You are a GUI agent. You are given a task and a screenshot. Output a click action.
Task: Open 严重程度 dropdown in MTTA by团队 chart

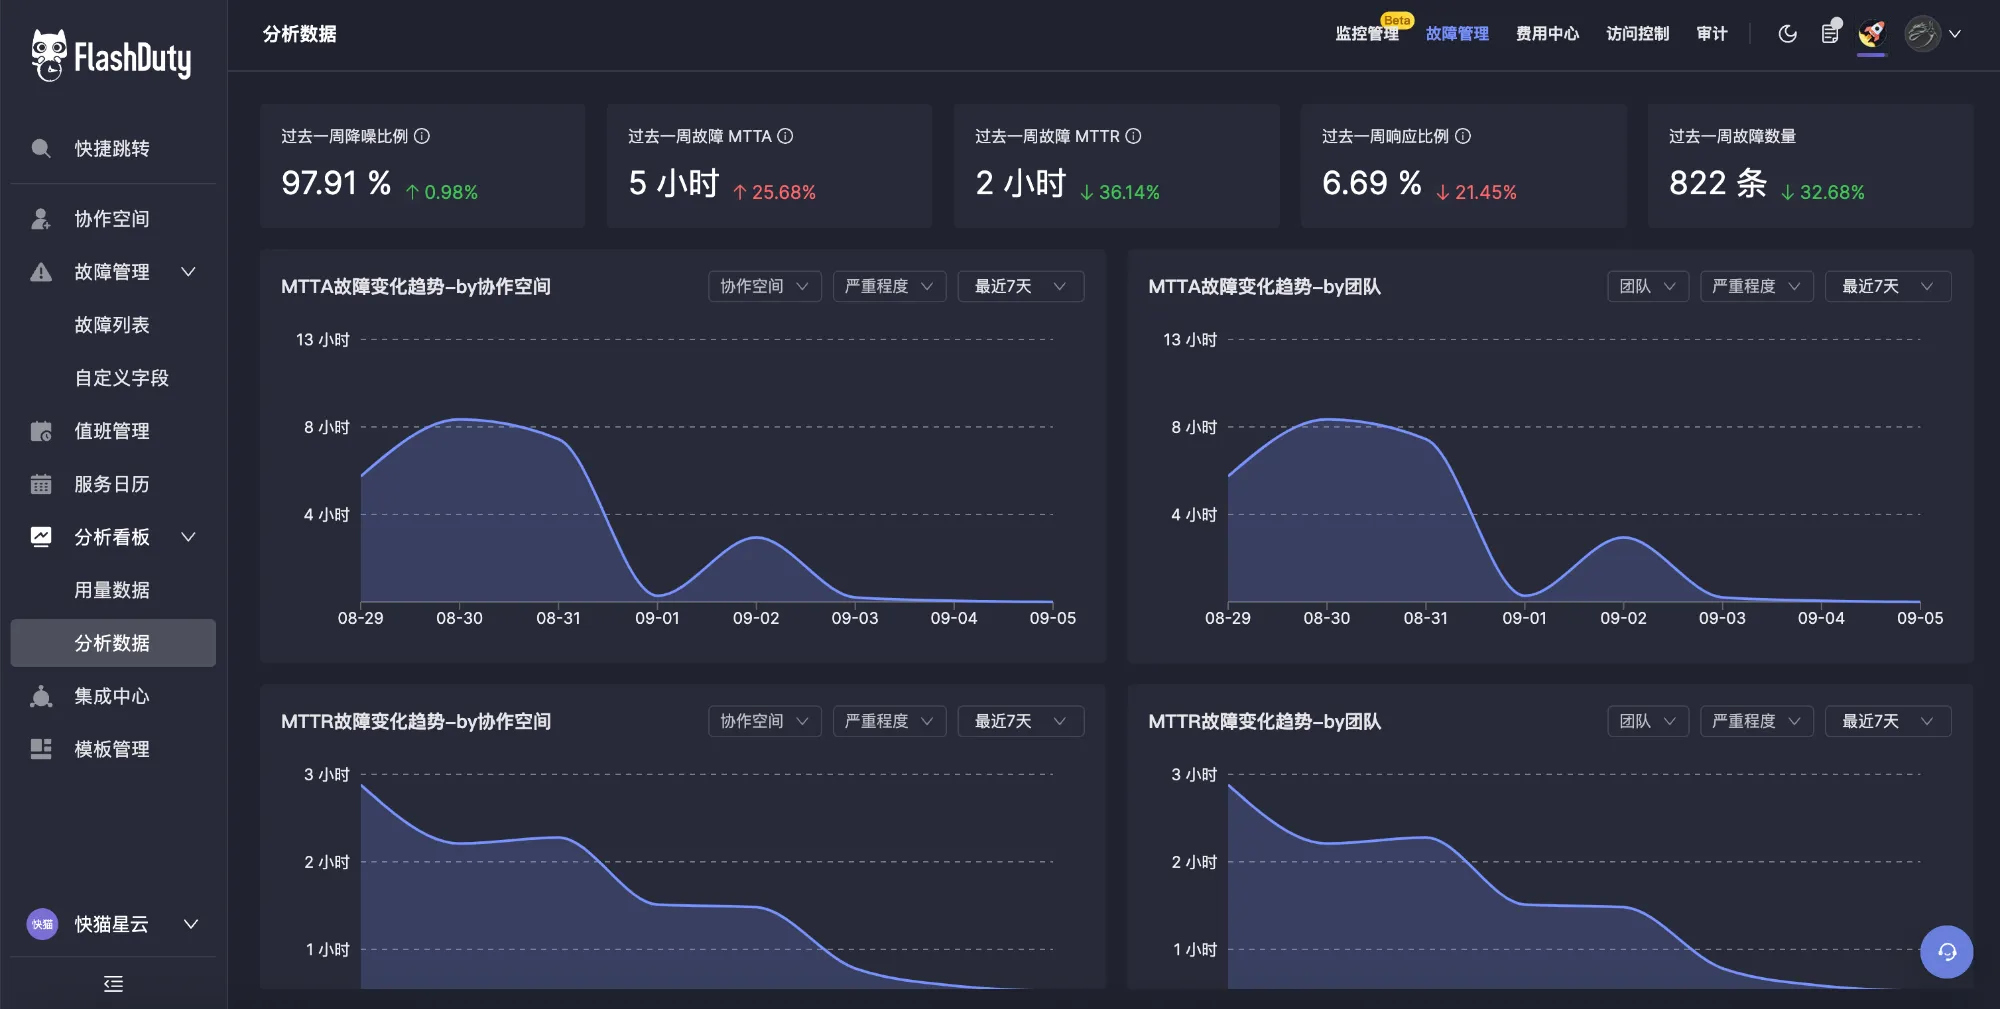coord(1757,286)
